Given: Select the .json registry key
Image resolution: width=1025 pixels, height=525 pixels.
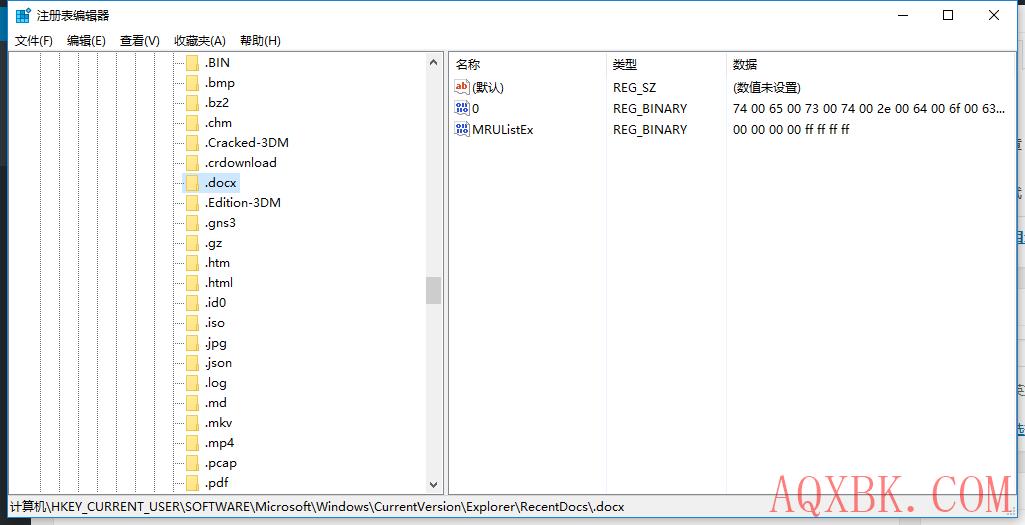Looking at the screenshot, I should 218,363.
